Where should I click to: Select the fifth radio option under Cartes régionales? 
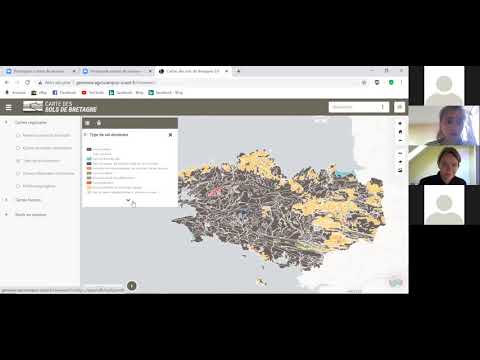pos(18,186)
